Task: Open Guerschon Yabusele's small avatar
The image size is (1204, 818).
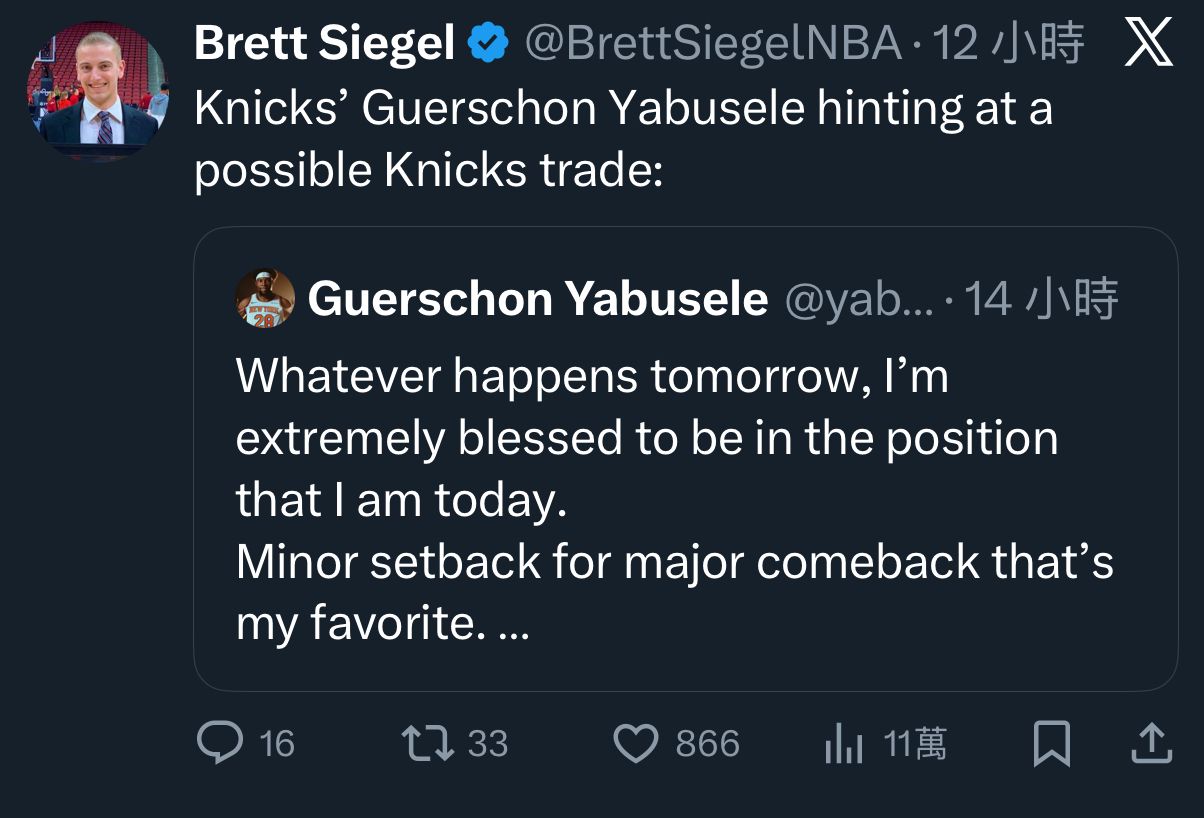Action: (x=265, y=299)
